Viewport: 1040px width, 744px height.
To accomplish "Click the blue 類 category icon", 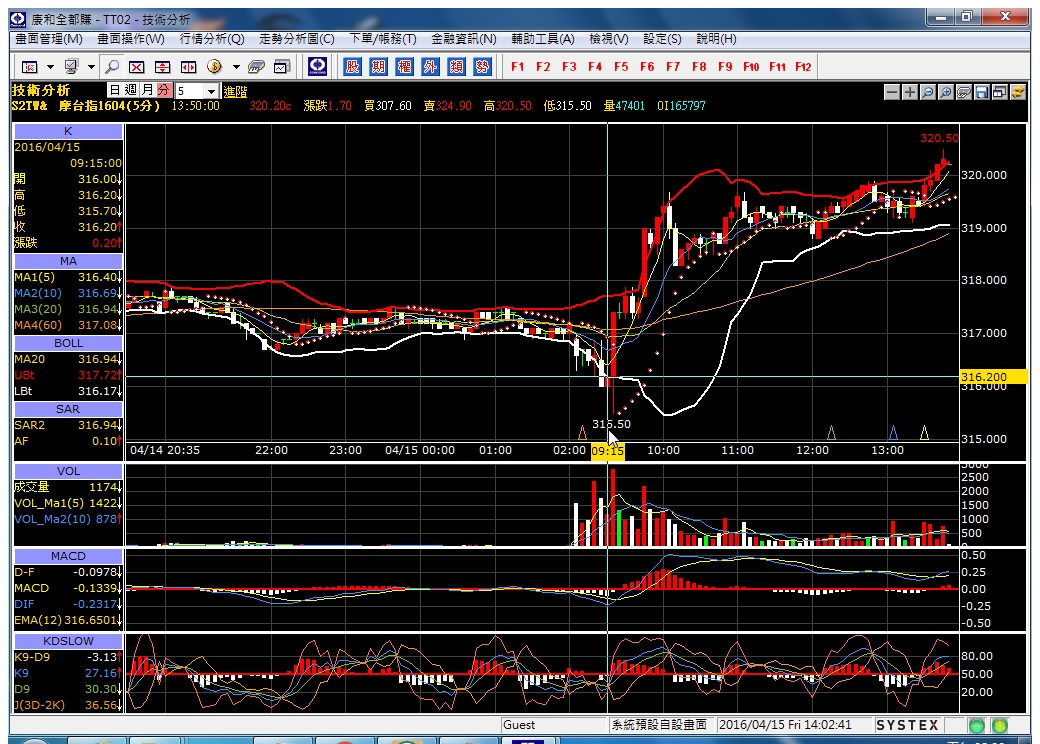I will click(x=456, y=66).
